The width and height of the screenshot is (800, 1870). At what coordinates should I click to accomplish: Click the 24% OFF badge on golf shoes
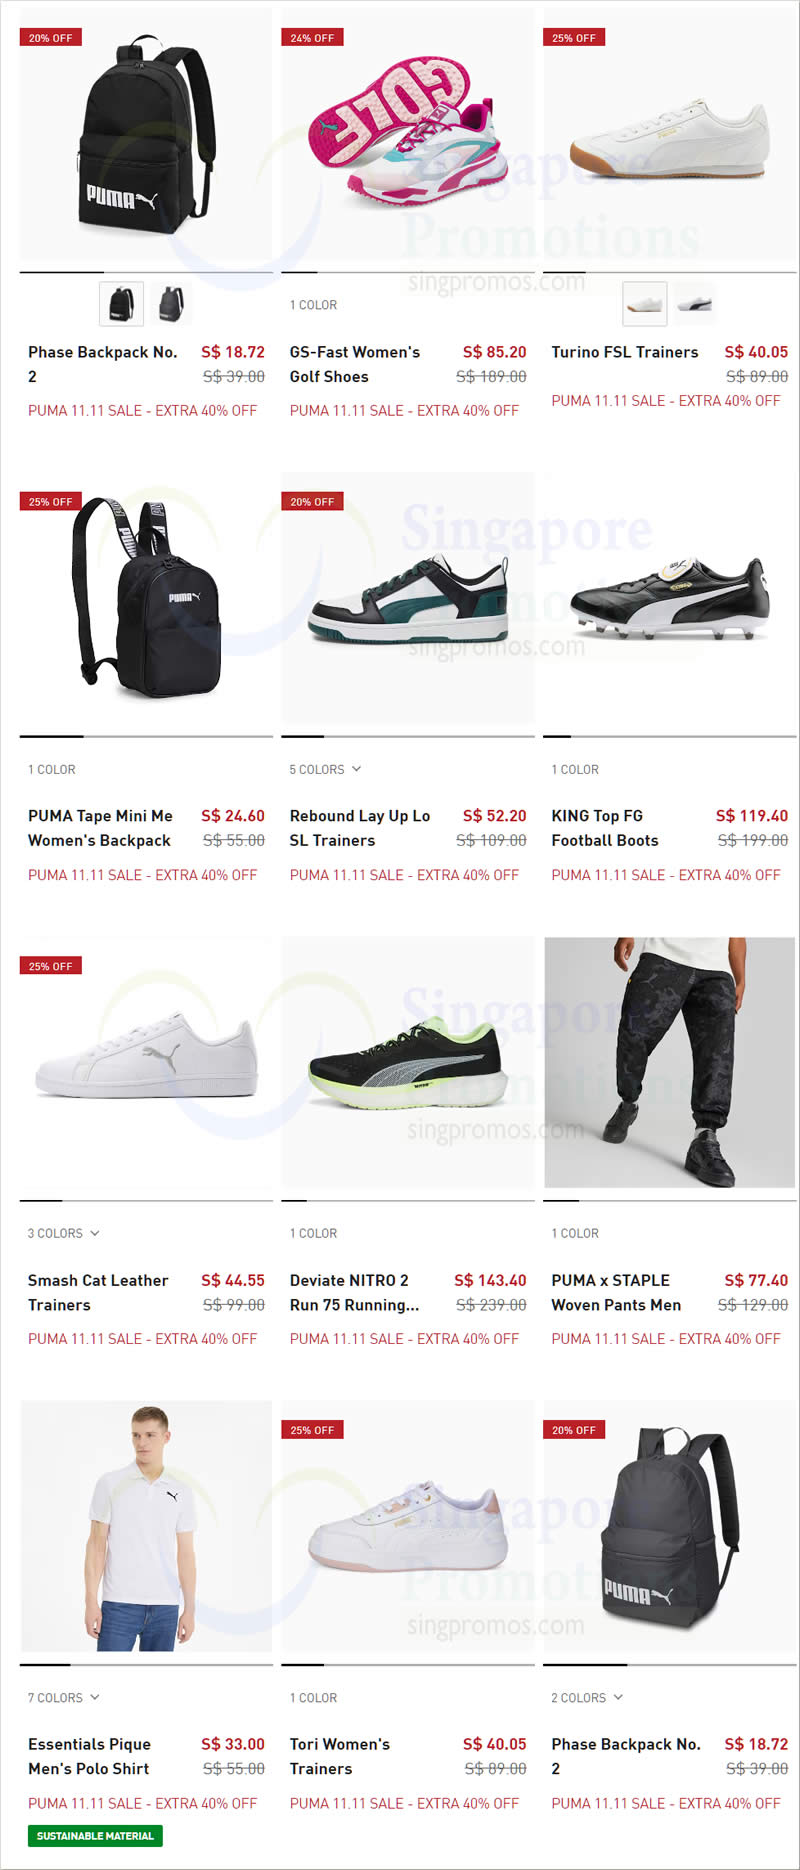pos(312,37)
